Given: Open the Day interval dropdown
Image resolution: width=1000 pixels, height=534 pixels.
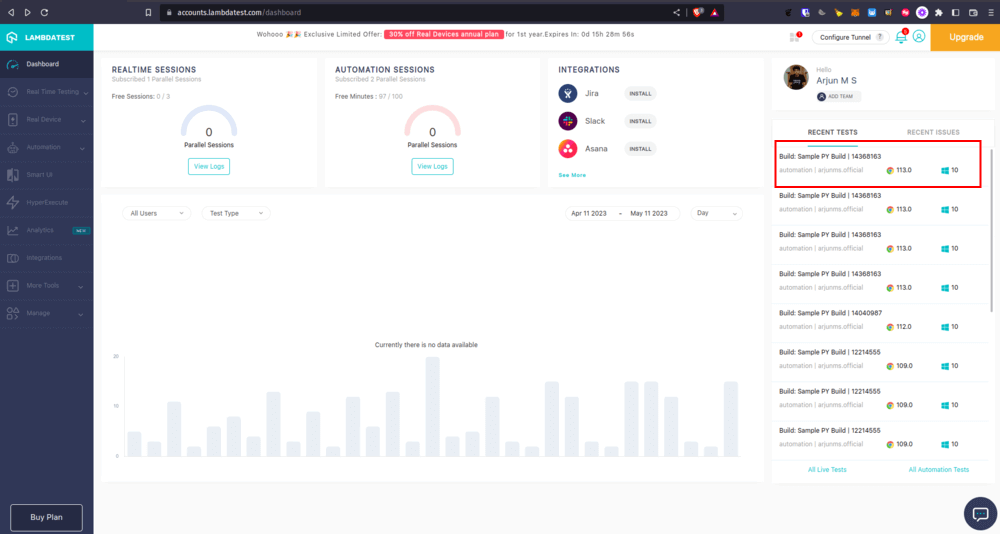Looking at the screenshot, I should pos(717,213).
